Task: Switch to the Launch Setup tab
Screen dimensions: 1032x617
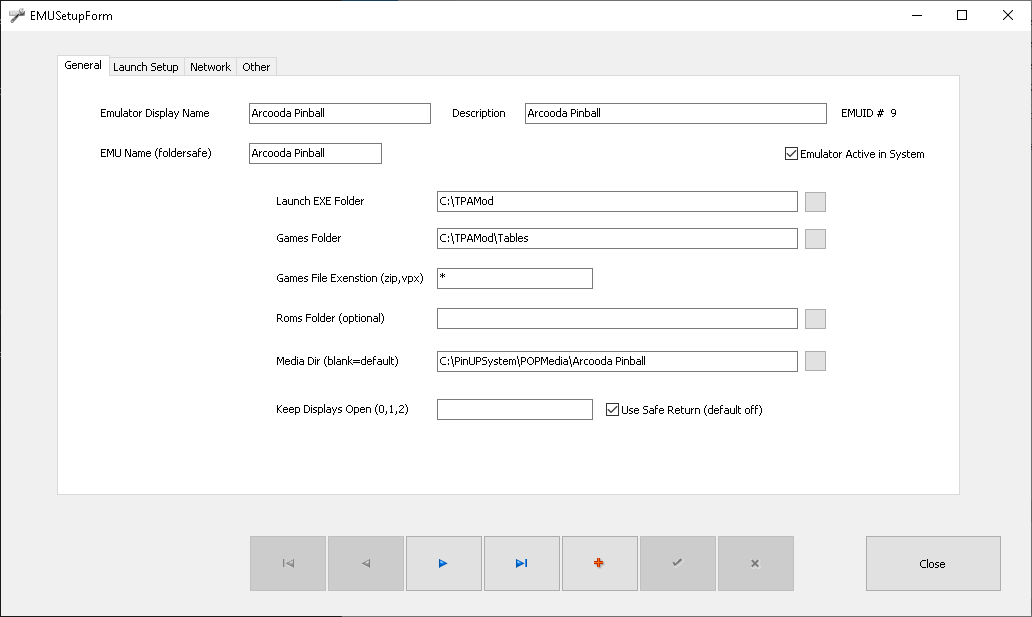Action: pos(146,67)
